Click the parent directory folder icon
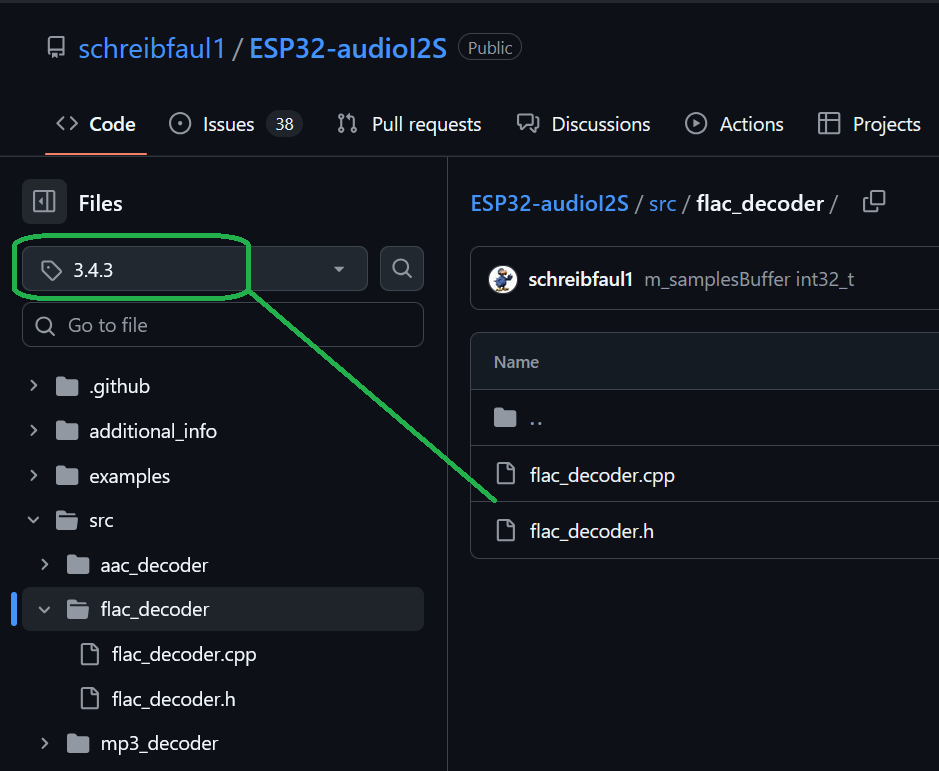Image resolution: width=939 pixels, height=771 pixels. pos(505,418)
